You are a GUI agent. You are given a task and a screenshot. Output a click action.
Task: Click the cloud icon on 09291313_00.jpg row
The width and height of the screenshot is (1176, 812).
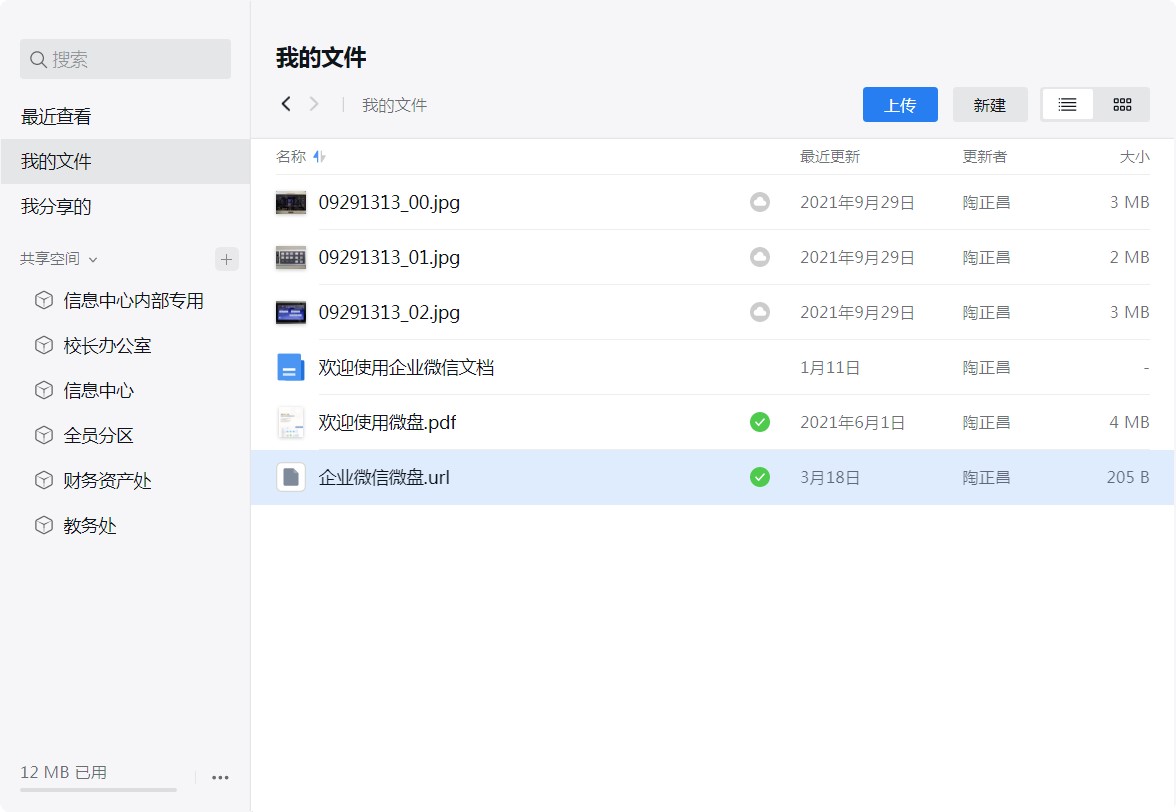[x=760, y=203]
